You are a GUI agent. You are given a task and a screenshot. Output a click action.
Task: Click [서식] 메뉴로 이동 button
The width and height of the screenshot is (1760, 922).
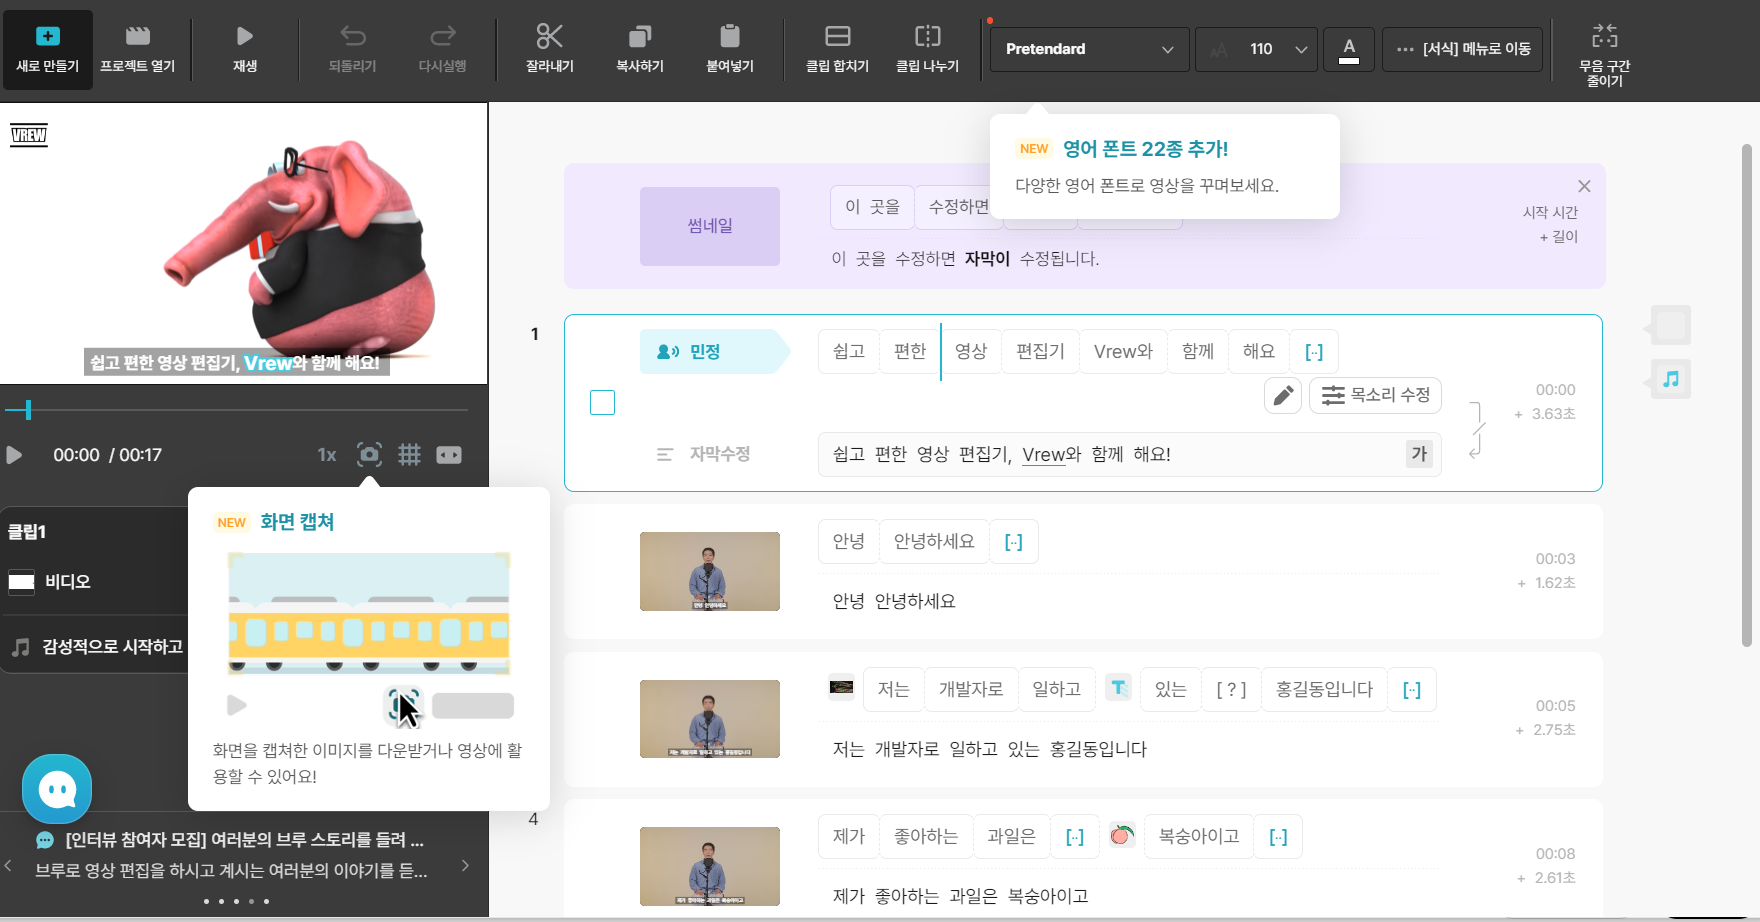[1463, 49]
